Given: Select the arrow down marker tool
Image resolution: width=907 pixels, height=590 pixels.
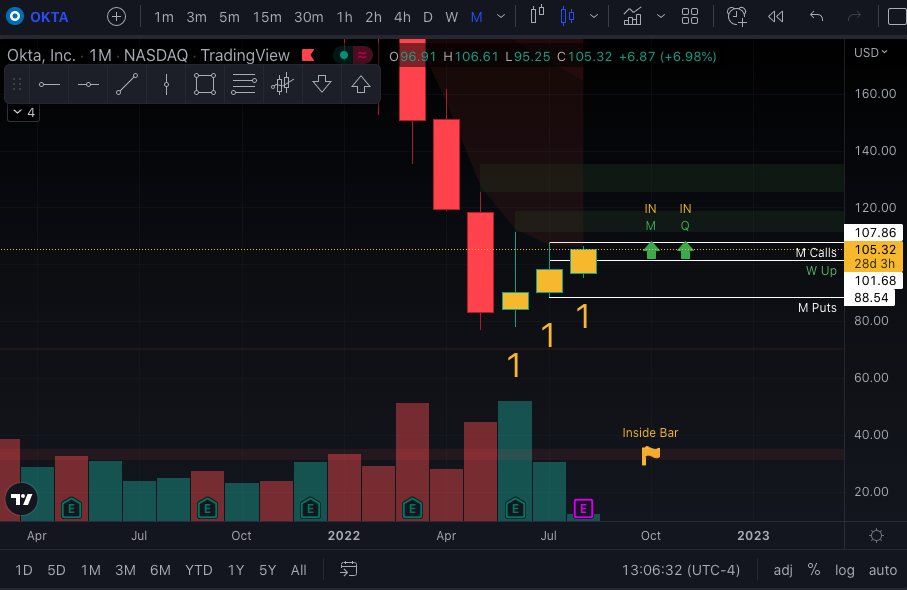Looking at the screenshot, I should (322, 84).
